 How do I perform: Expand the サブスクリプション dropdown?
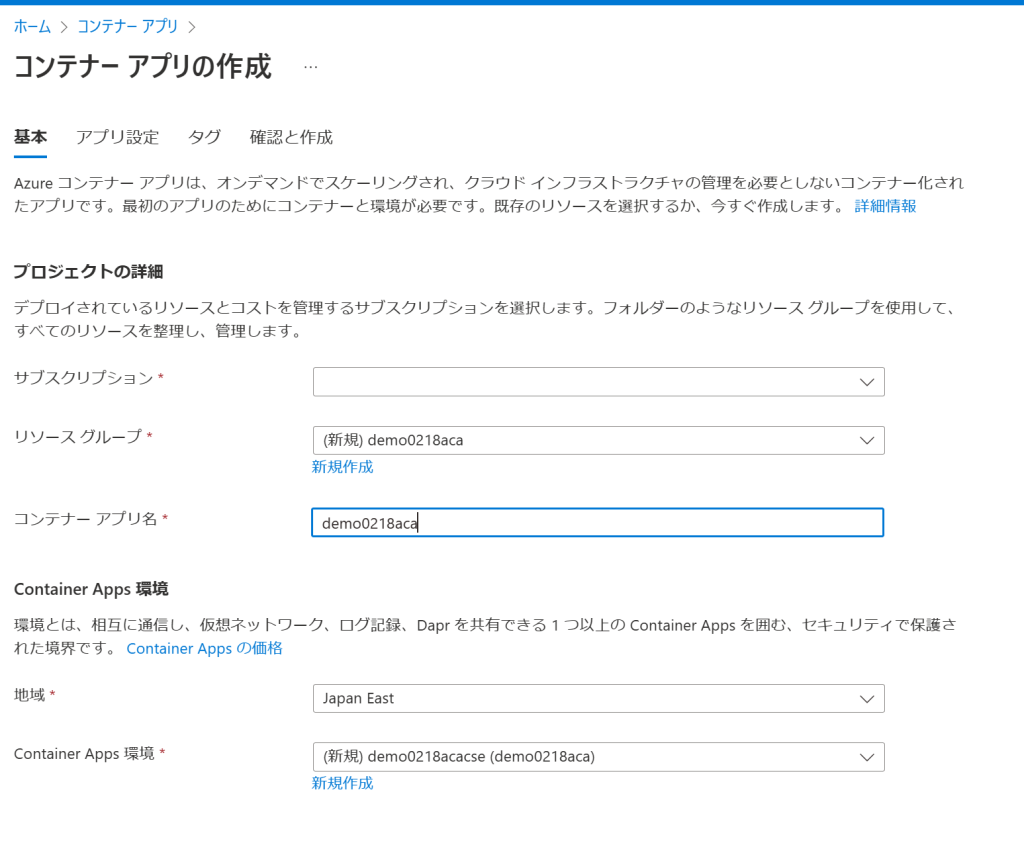tap(598, 382)
